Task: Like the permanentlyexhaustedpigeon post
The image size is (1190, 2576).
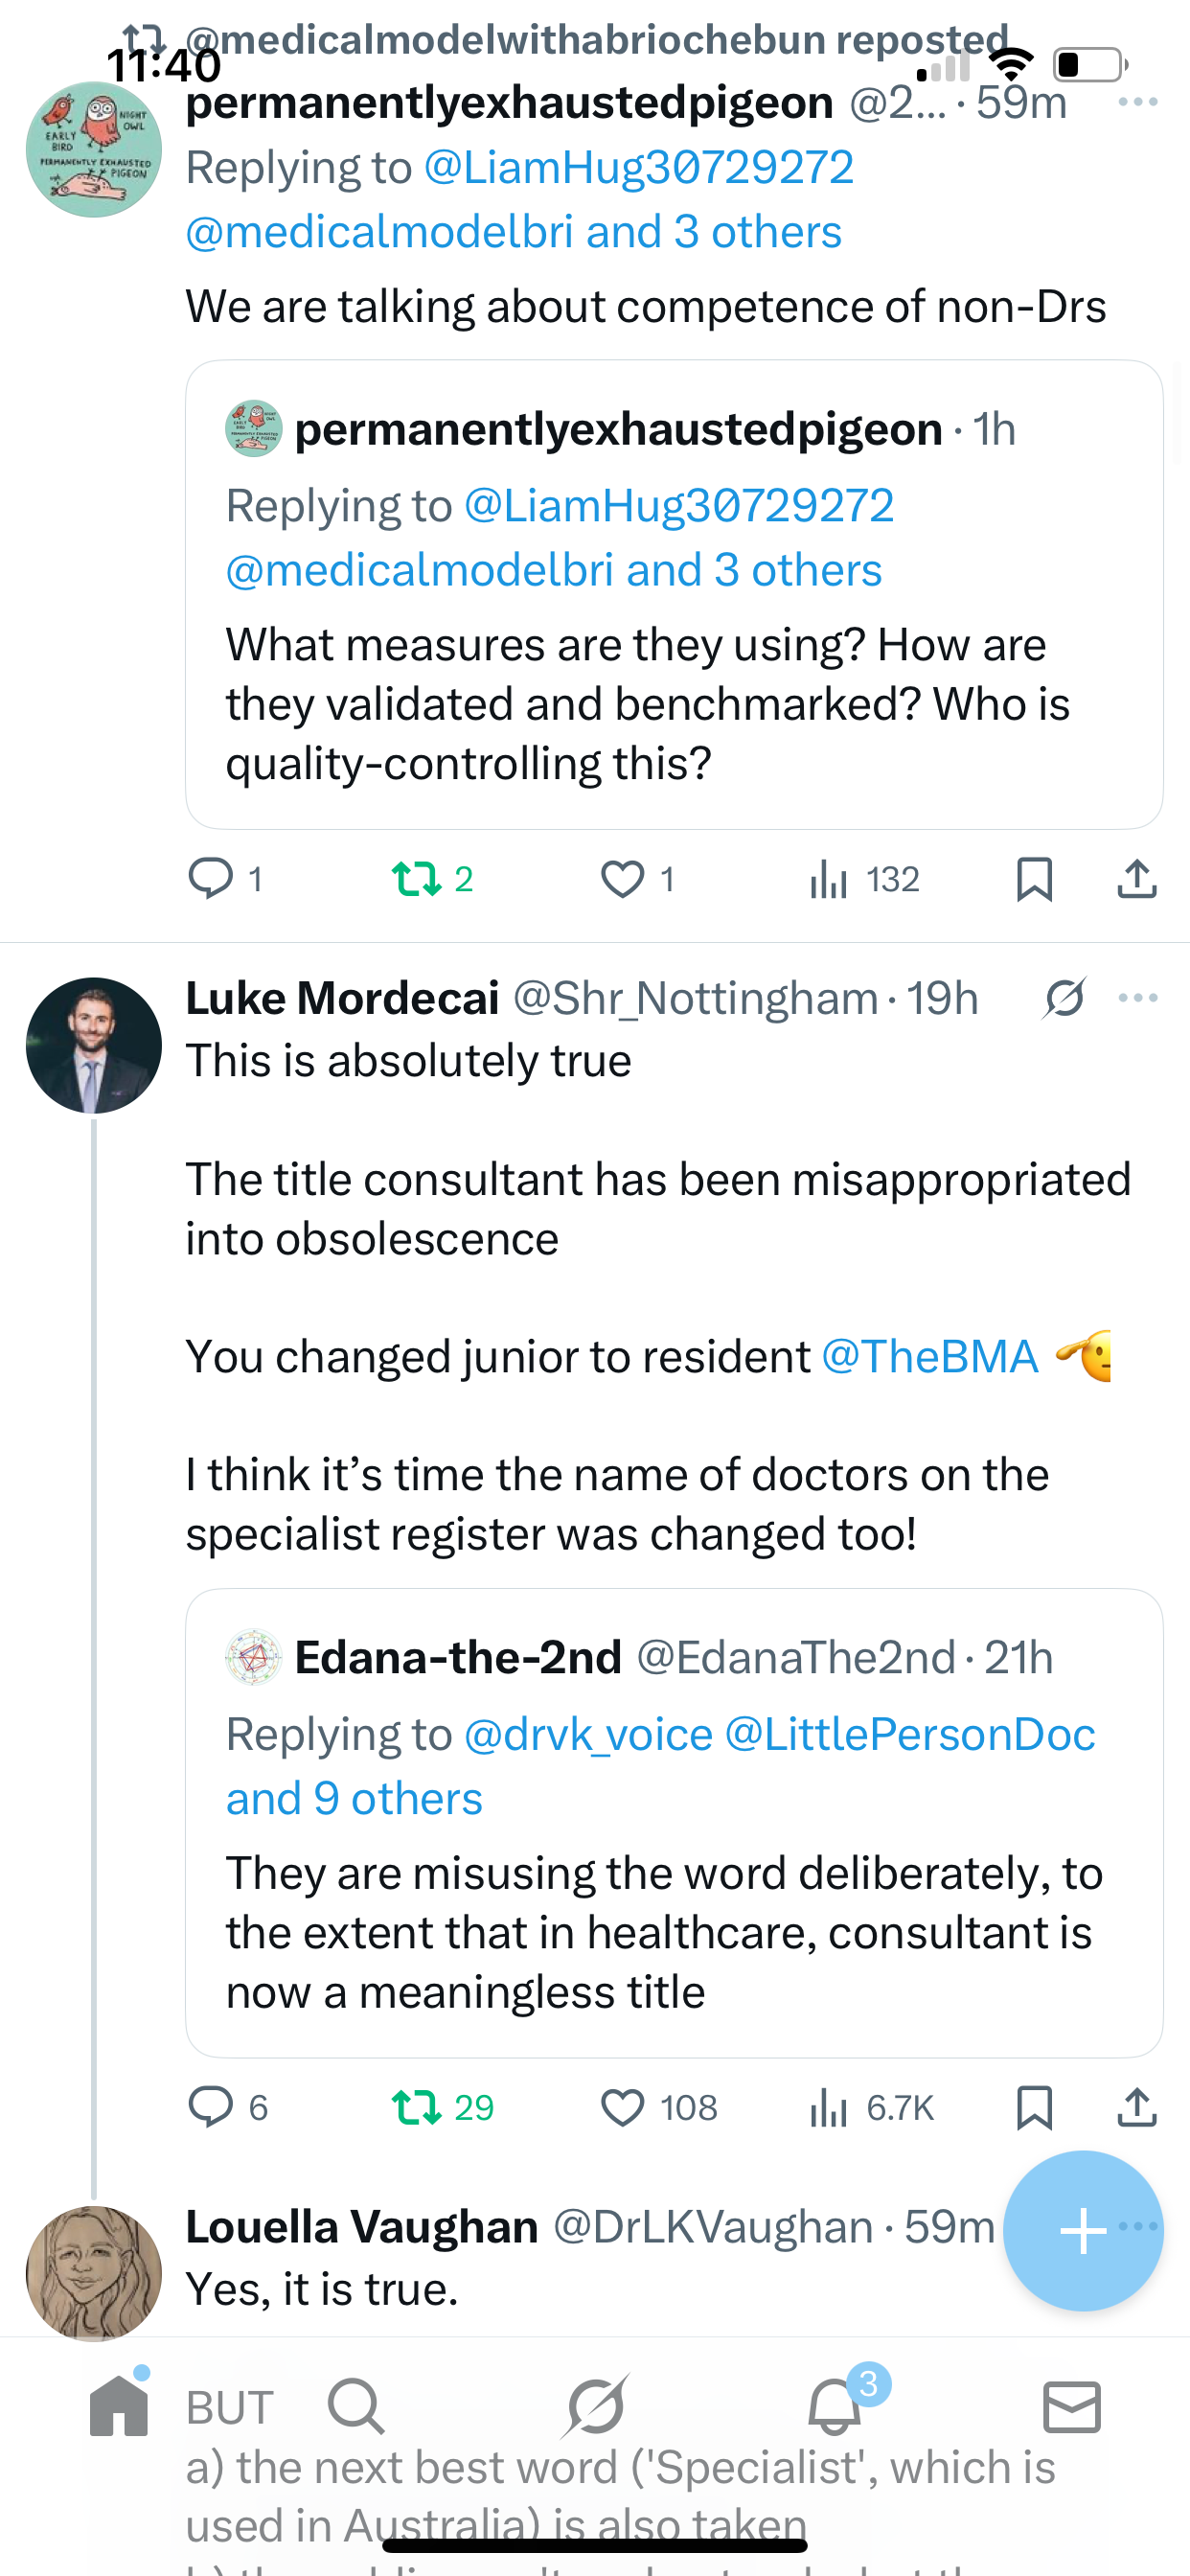Action: (x=622, y=879)
